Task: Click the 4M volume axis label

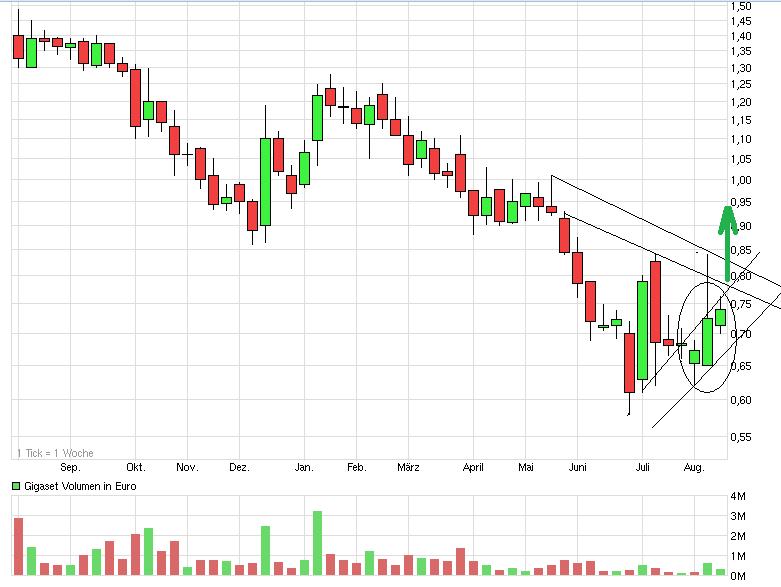Action: (738, 496)
